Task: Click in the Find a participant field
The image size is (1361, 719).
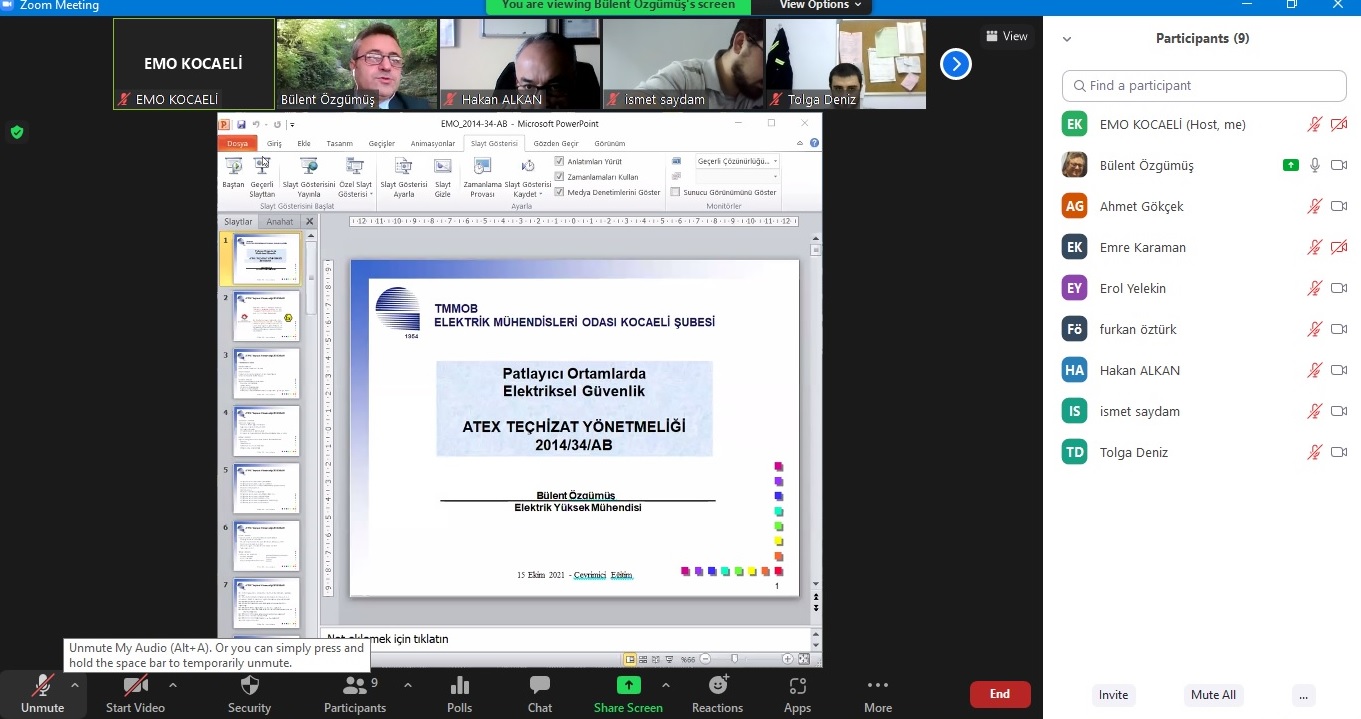Action: point(1204,86)
